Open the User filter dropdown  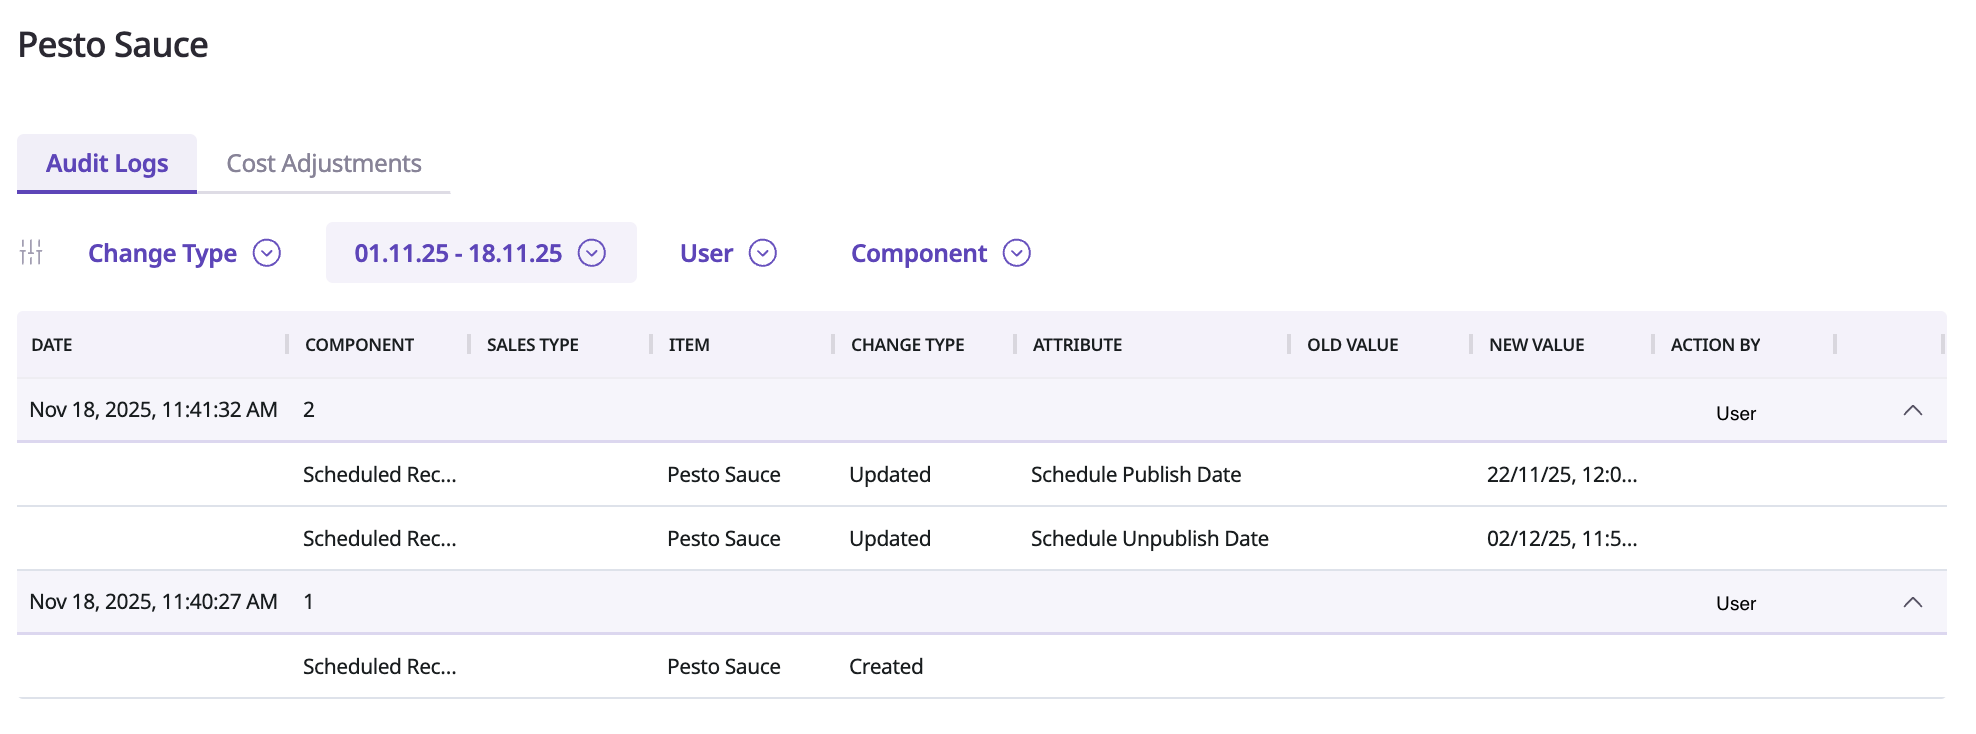click(x=727, y=253)
